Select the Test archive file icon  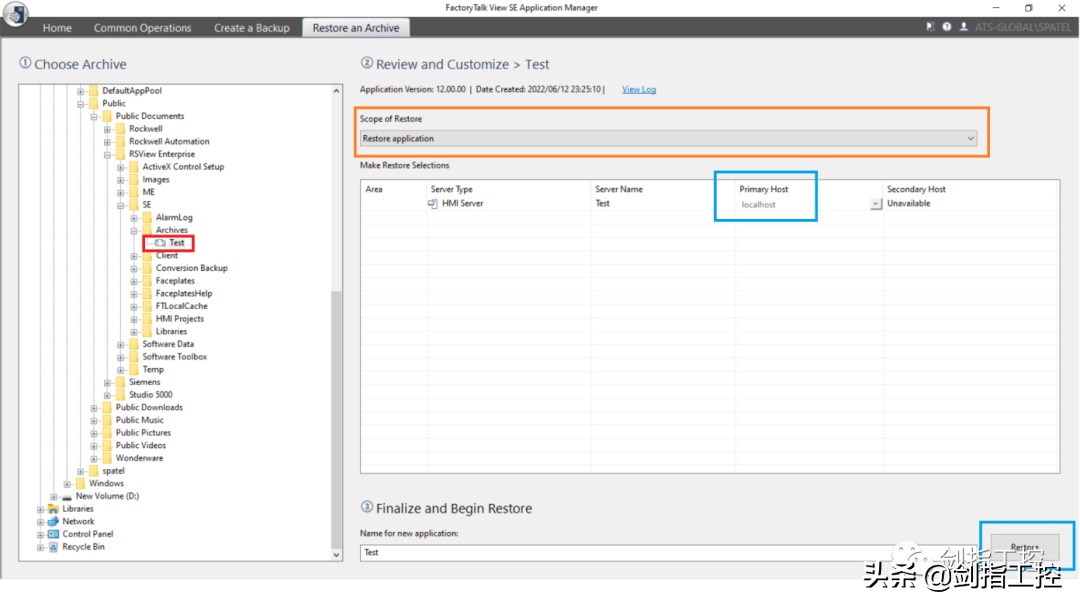(x=160, y=243)
